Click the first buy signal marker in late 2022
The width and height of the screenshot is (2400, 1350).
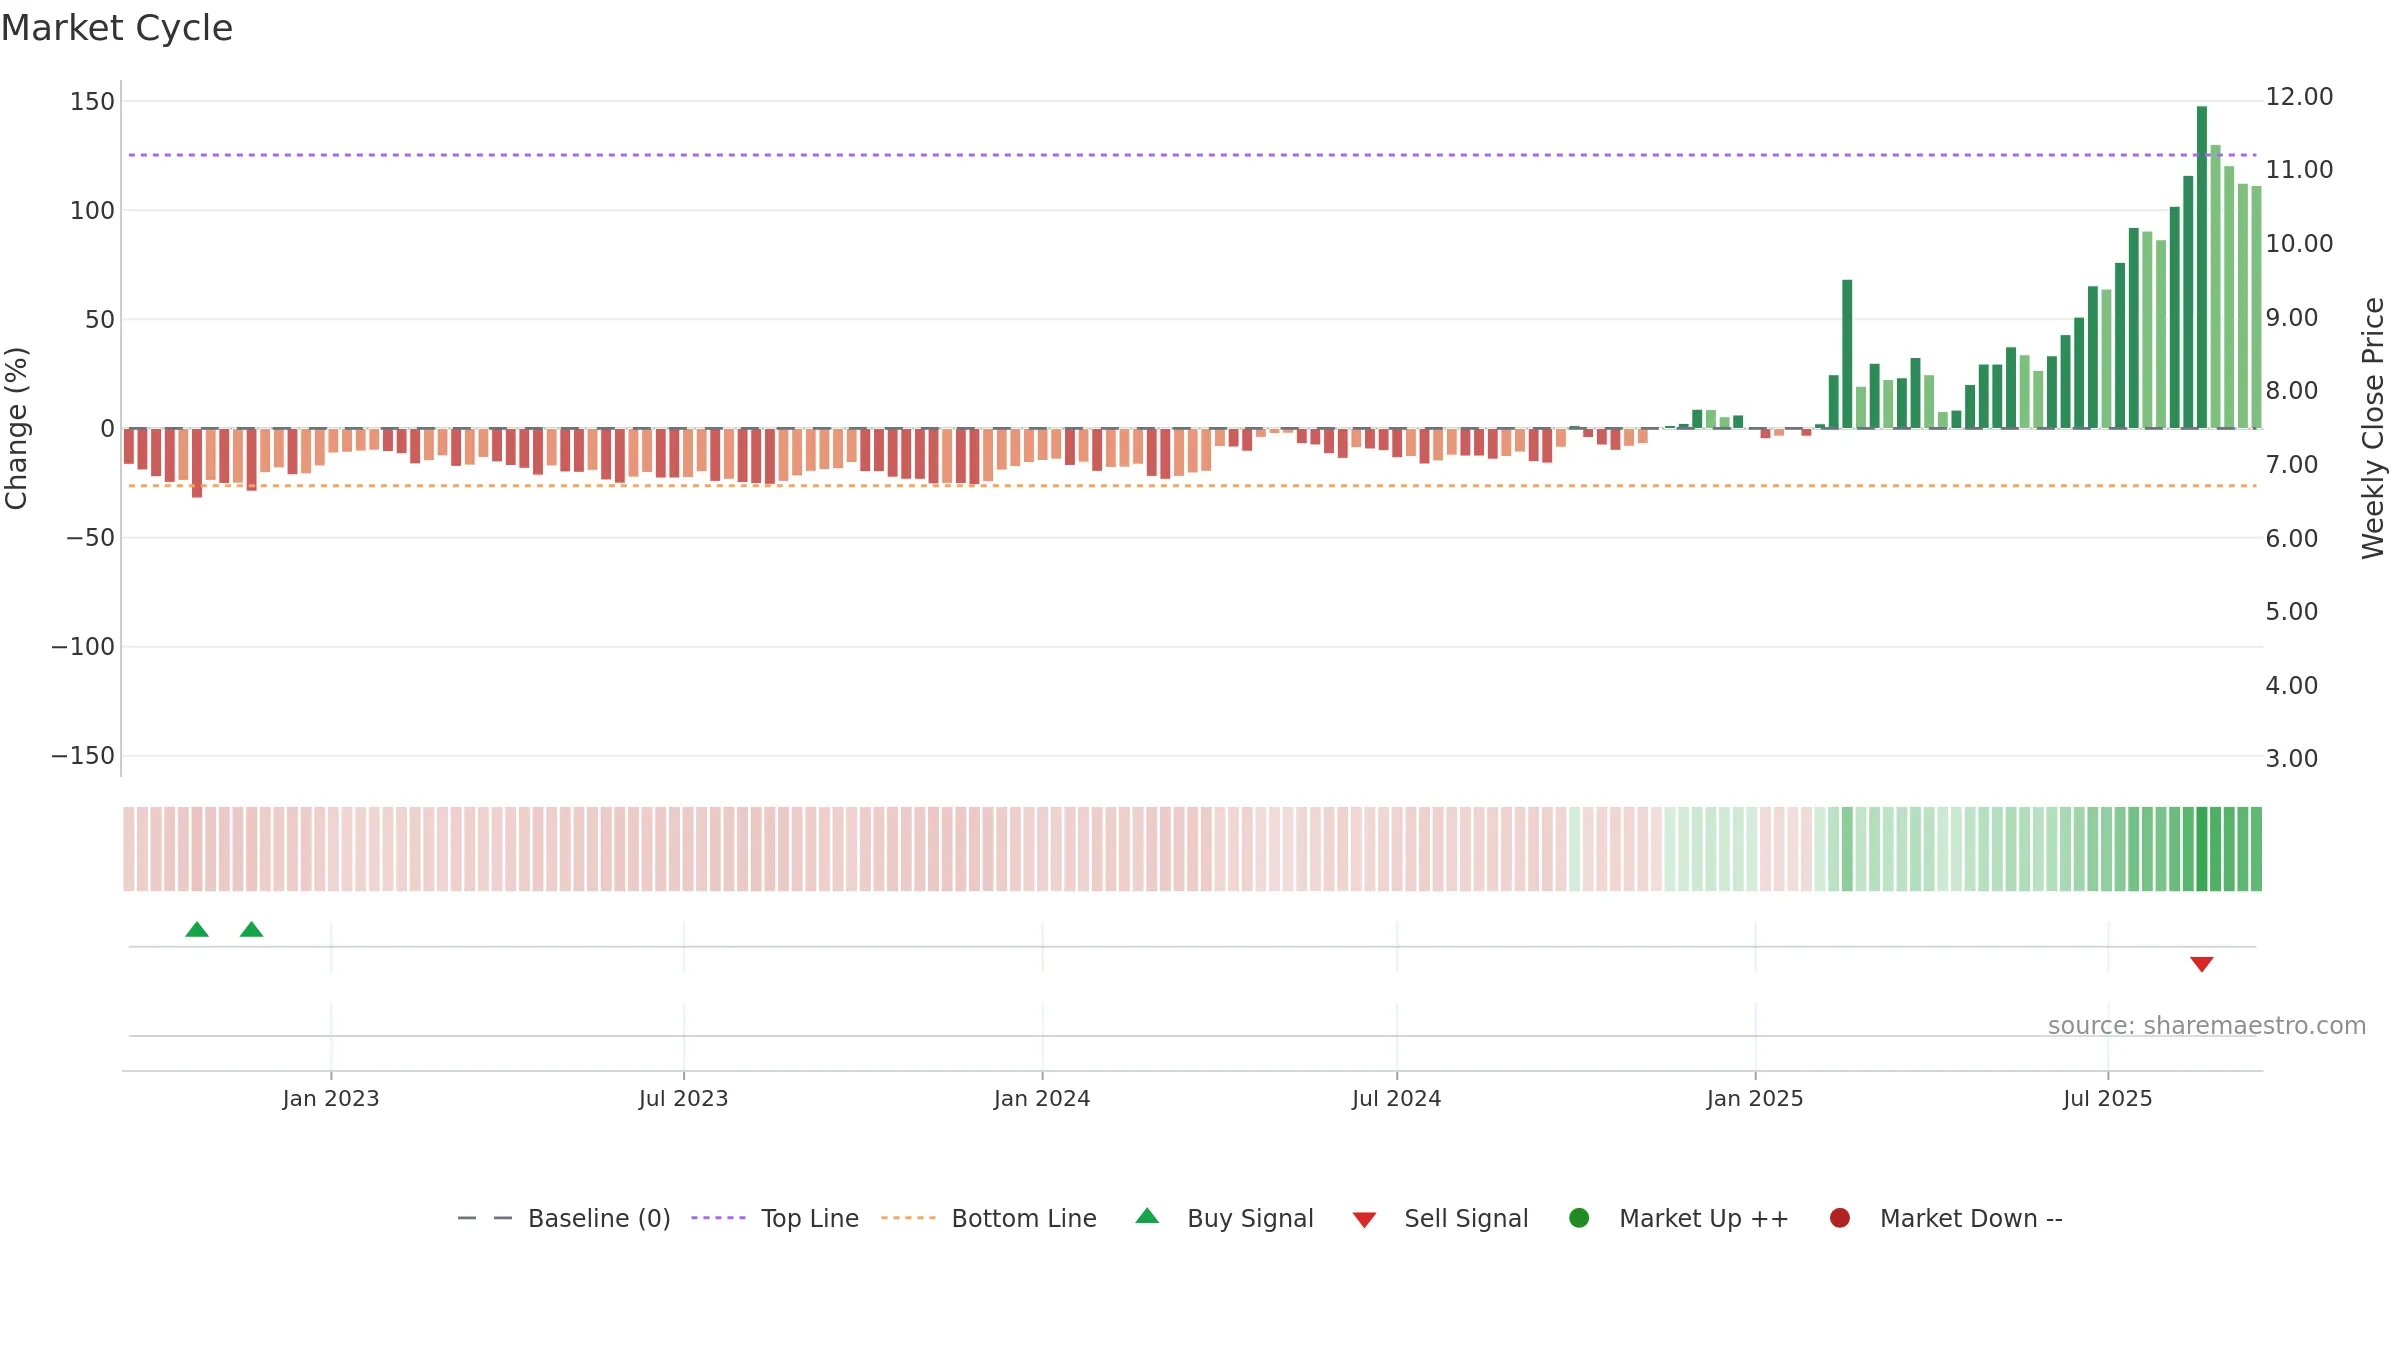[197, 929]
